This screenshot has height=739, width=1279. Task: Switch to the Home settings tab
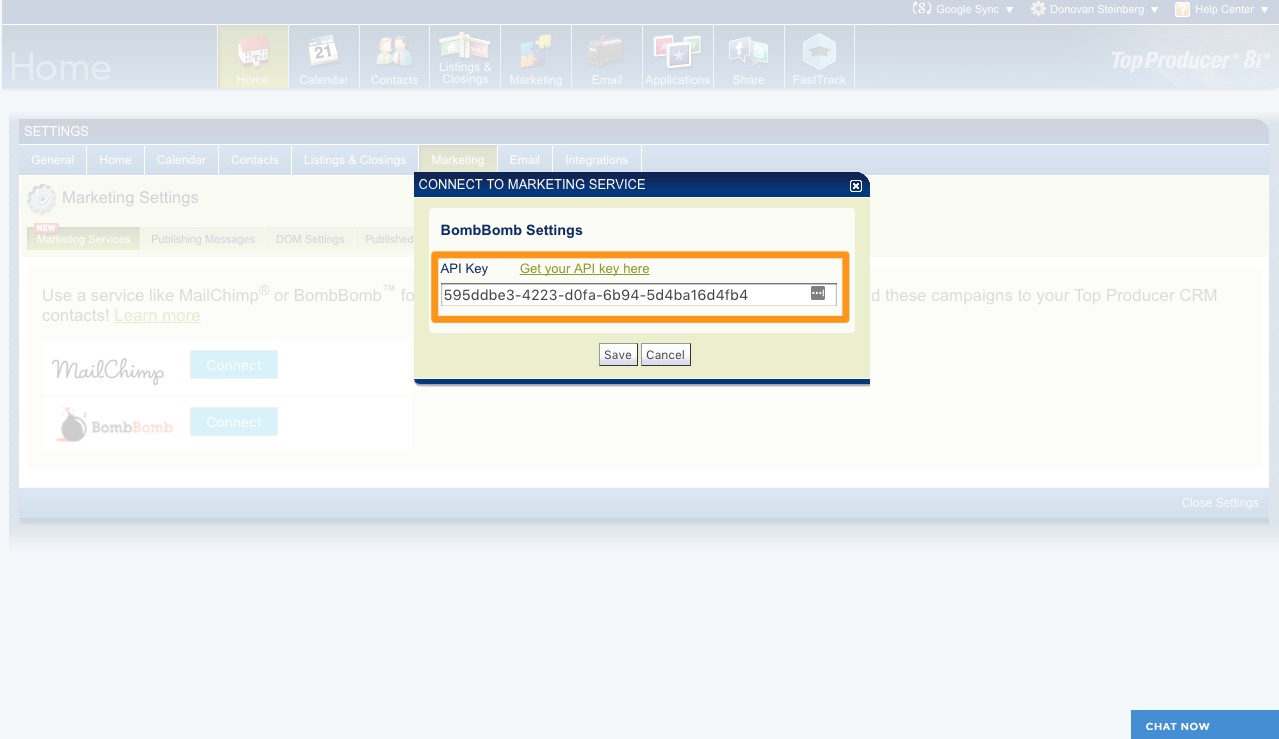(x=115, y=160)
